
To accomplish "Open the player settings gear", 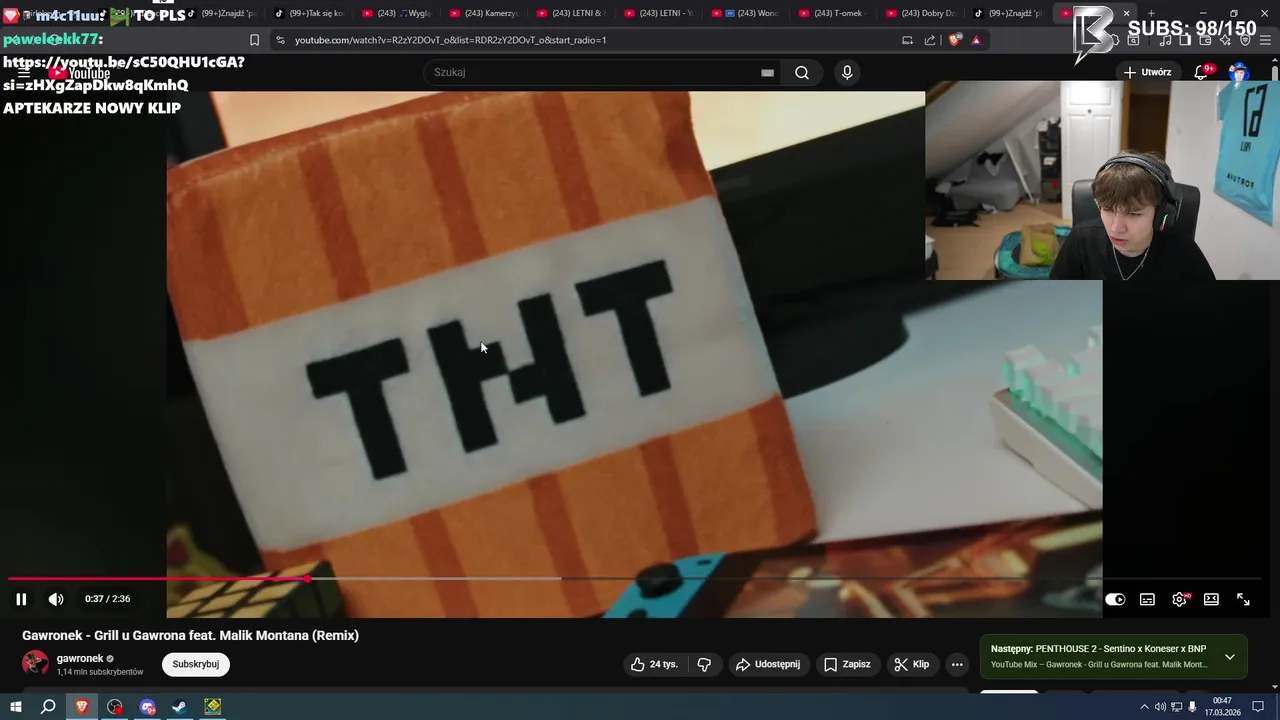I will (x=1179, y=599).
